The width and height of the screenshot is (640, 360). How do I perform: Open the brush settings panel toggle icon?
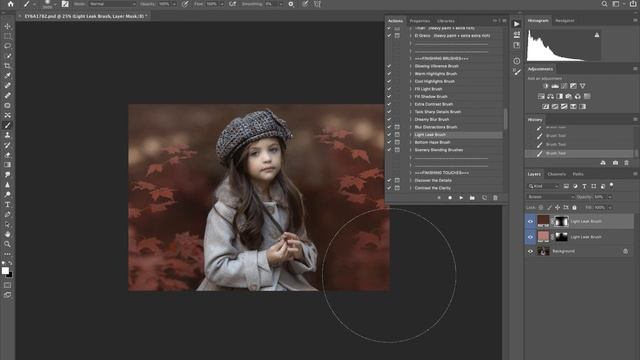coord(65,4)
